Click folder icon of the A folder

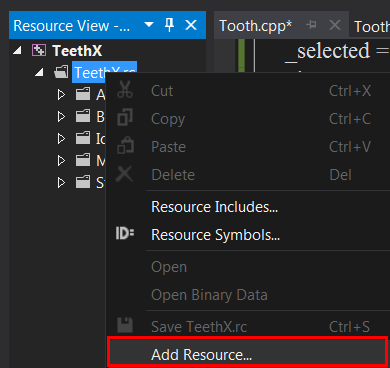83,94
